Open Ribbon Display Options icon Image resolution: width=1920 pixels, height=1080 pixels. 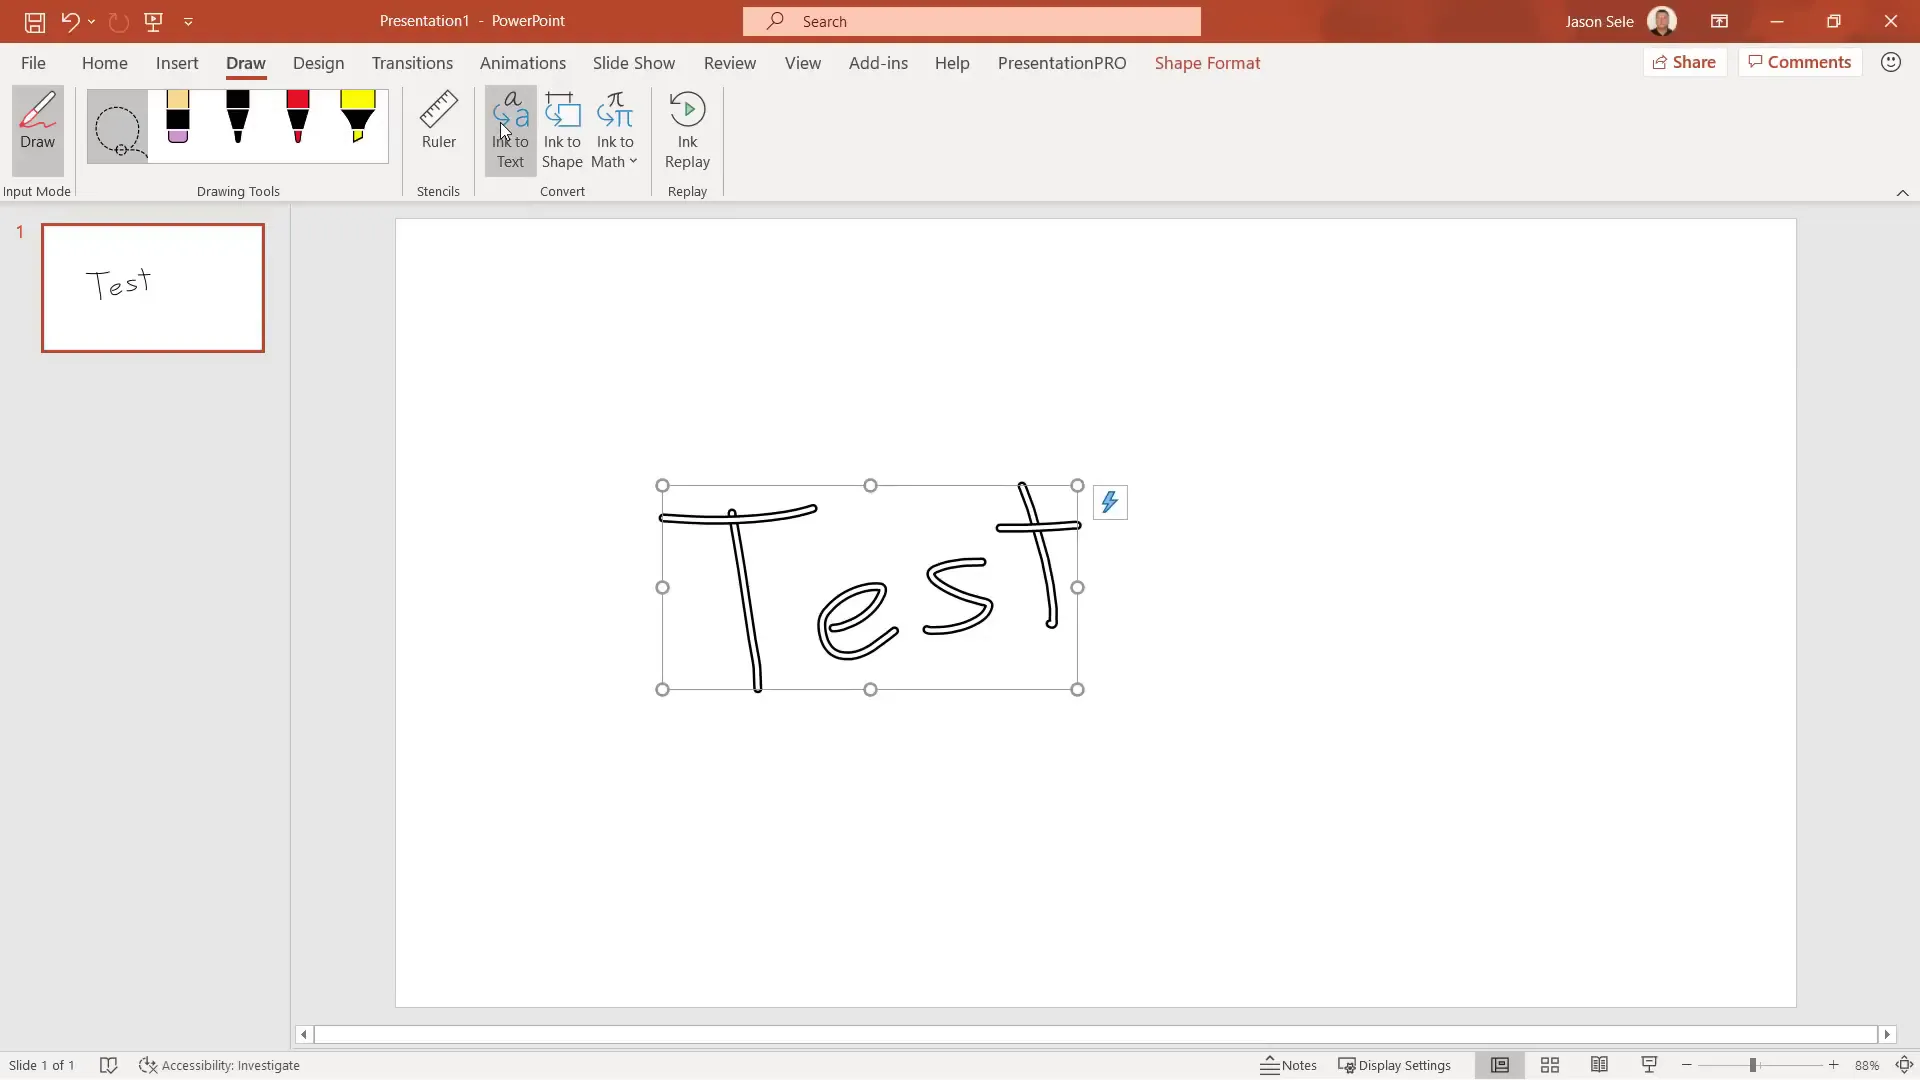pyautogui.click(x=1719, y=21)
